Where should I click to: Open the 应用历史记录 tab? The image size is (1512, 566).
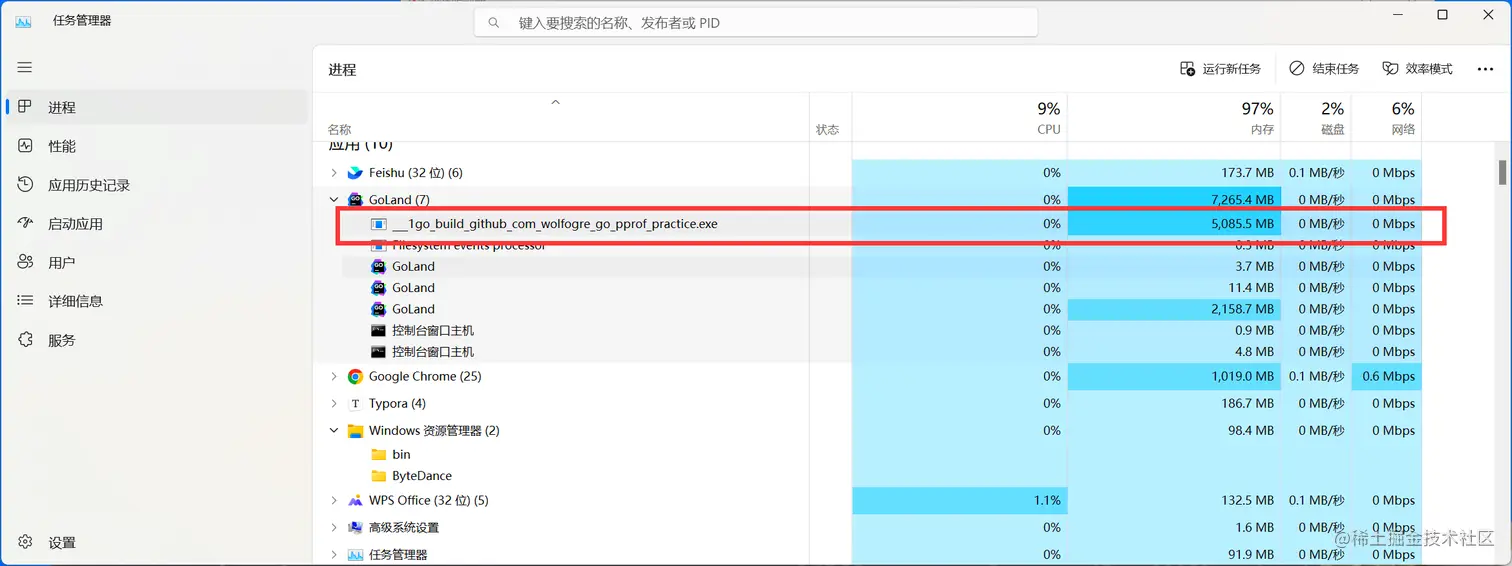point(158,185)
